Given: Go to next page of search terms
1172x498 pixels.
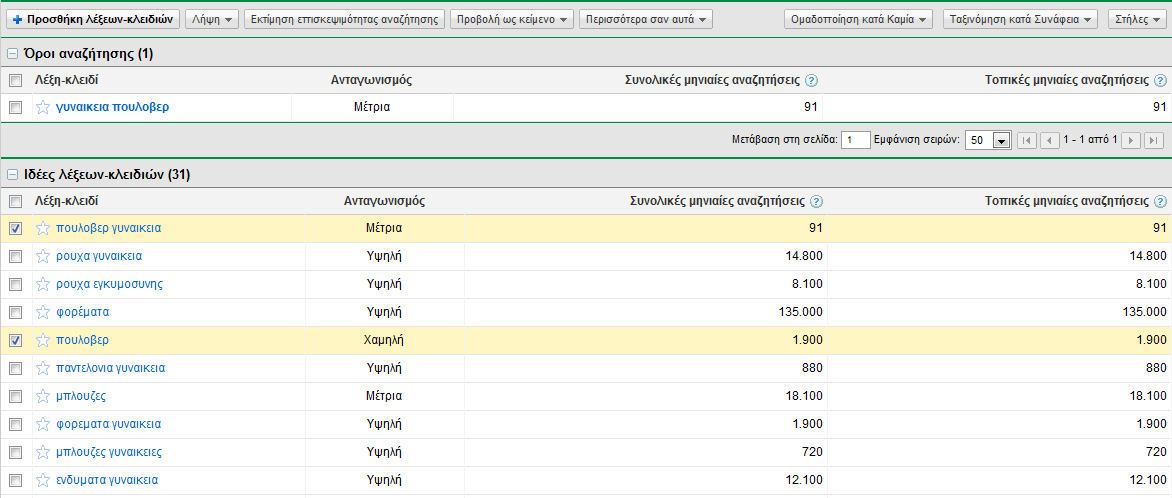Looking at the screenshot, I should coord(1132,140).
